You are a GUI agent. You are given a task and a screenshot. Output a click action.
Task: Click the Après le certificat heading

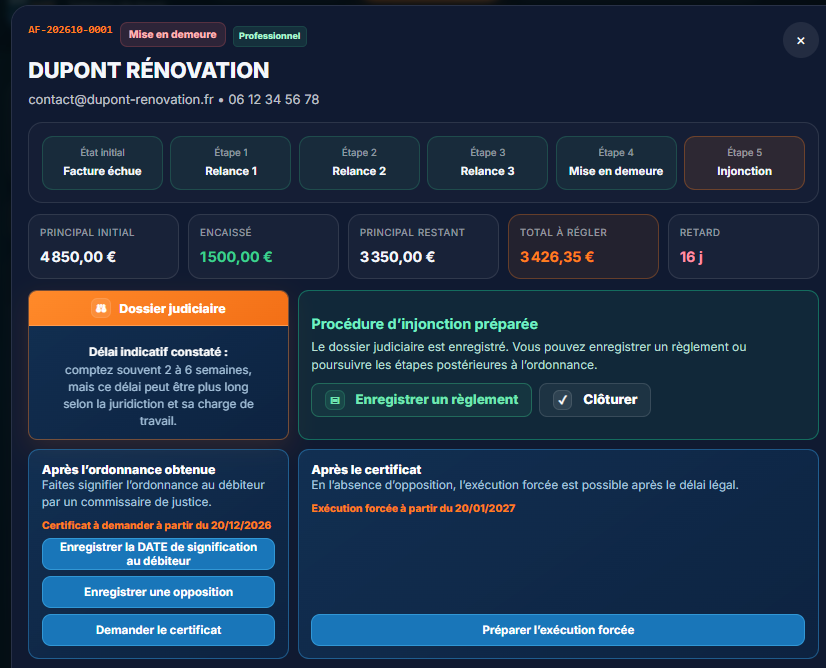(366, 469)
